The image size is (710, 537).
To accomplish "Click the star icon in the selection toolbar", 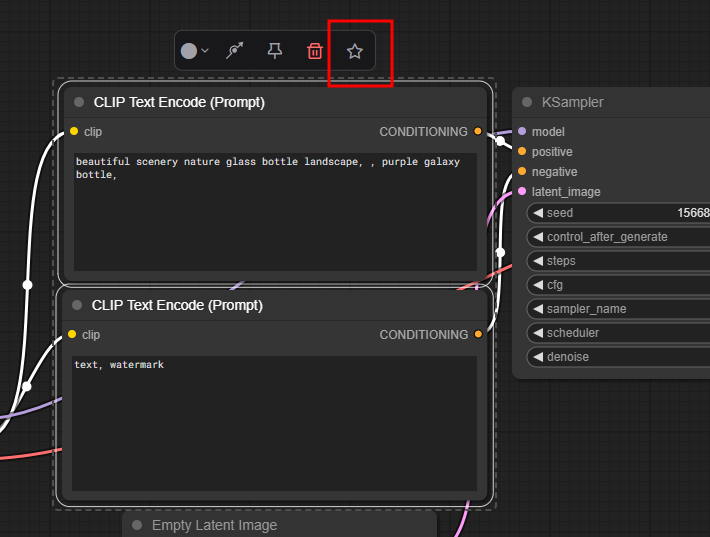I will [355, 51].
